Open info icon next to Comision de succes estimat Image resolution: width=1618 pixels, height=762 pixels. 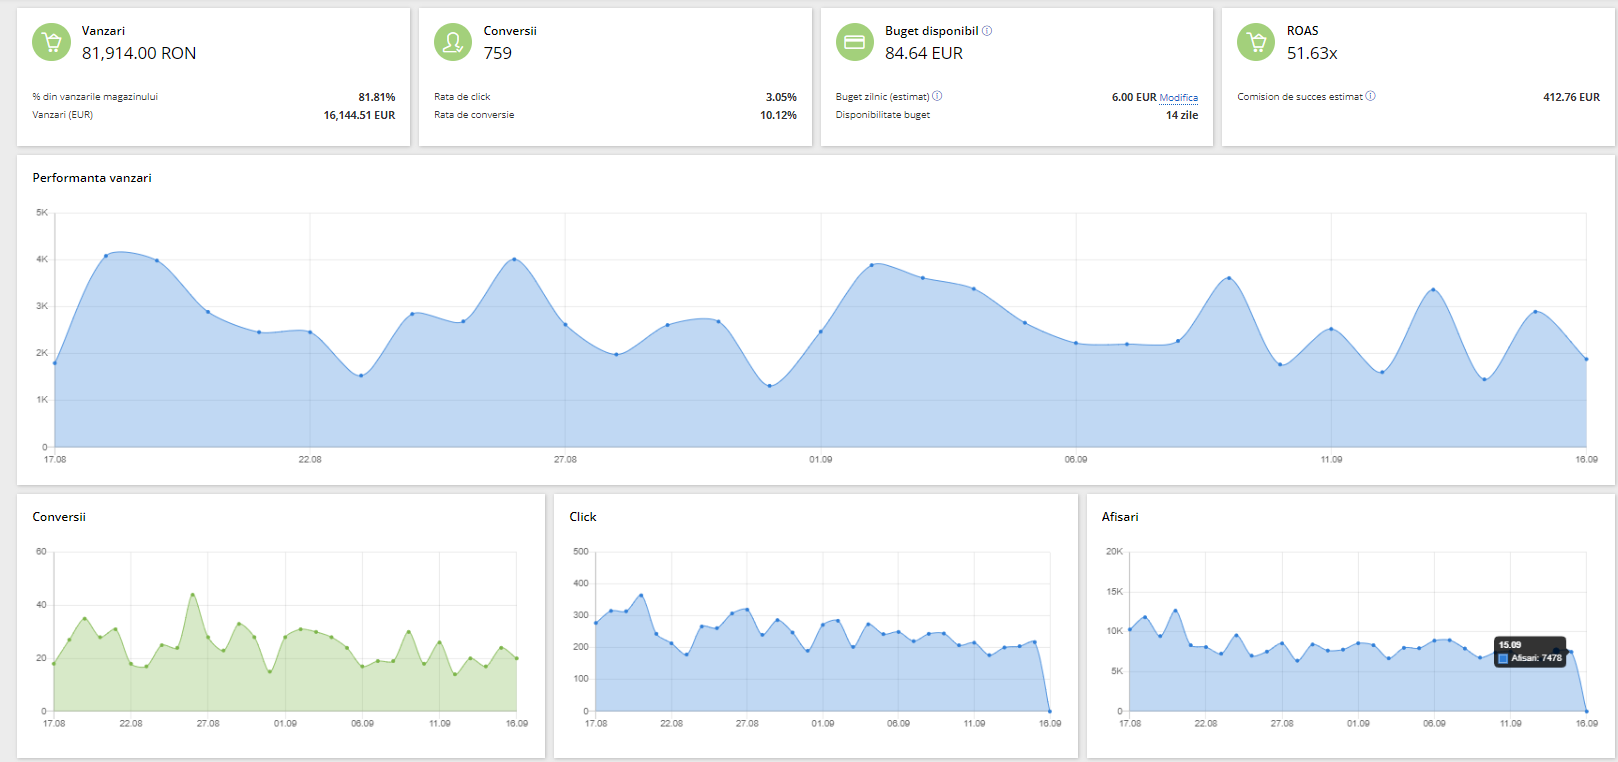[x=1371, y=96]
